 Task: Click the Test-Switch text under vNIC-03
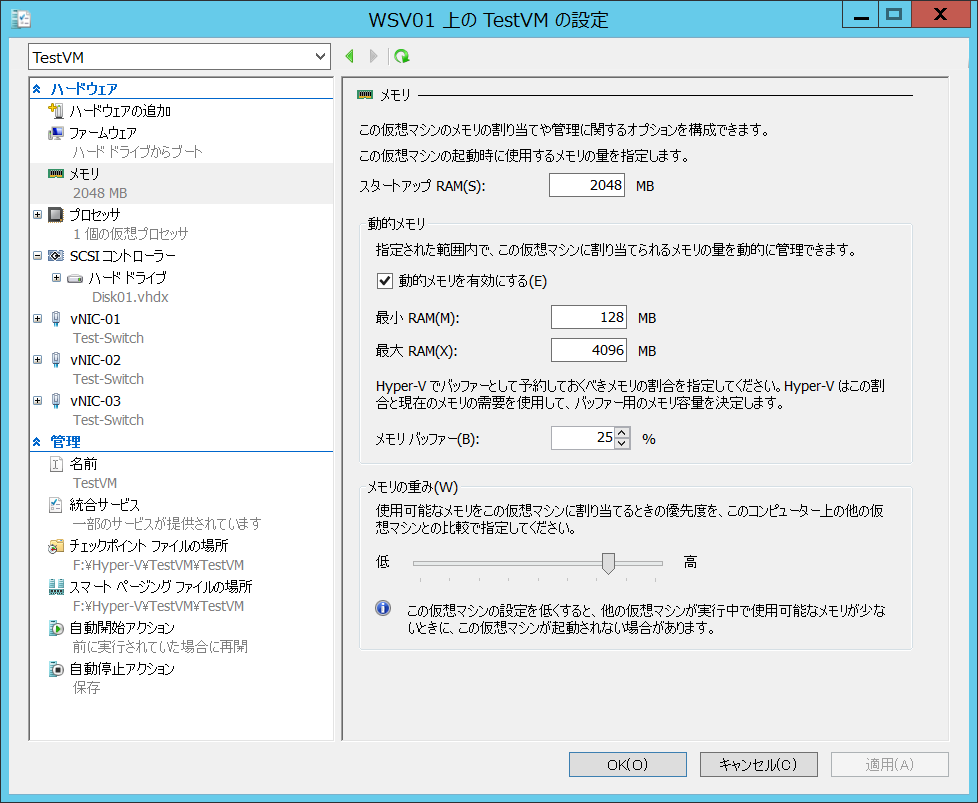pos(108,420)
